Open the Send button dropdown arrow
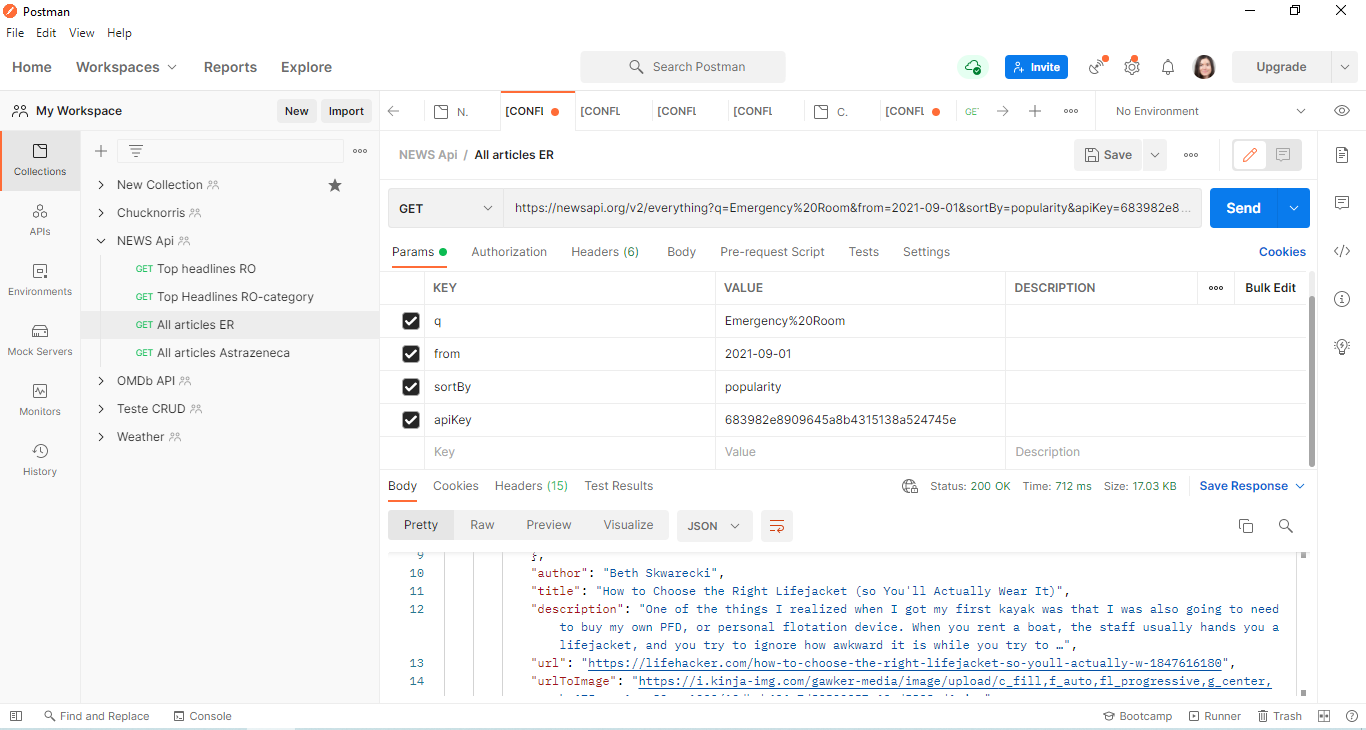The width and height of the screenshot is (1366, 730). click(x=1294, y=208)
